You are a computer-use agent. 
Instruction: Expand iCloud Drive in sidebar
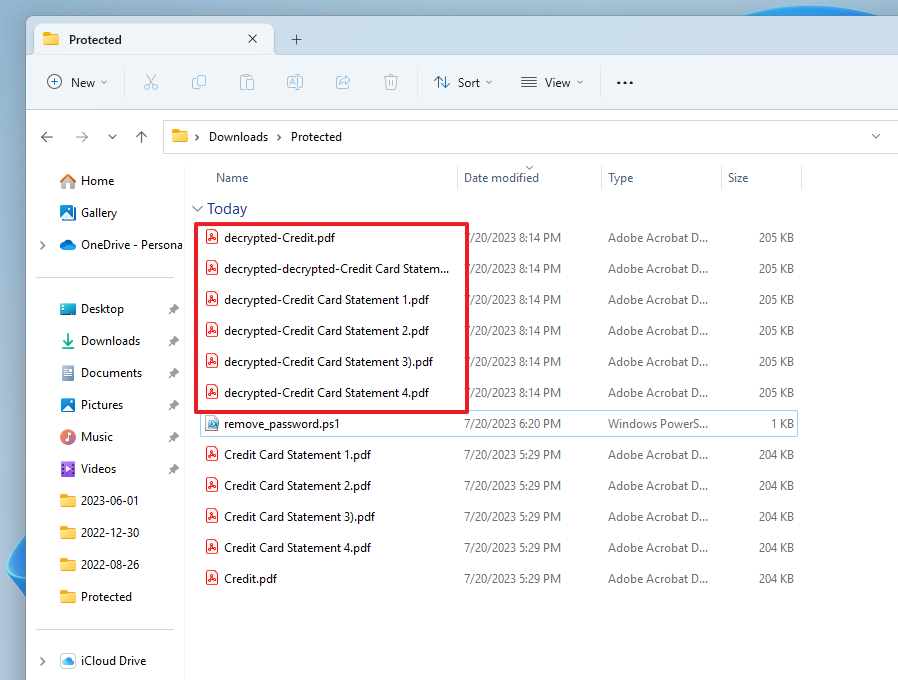42,661
